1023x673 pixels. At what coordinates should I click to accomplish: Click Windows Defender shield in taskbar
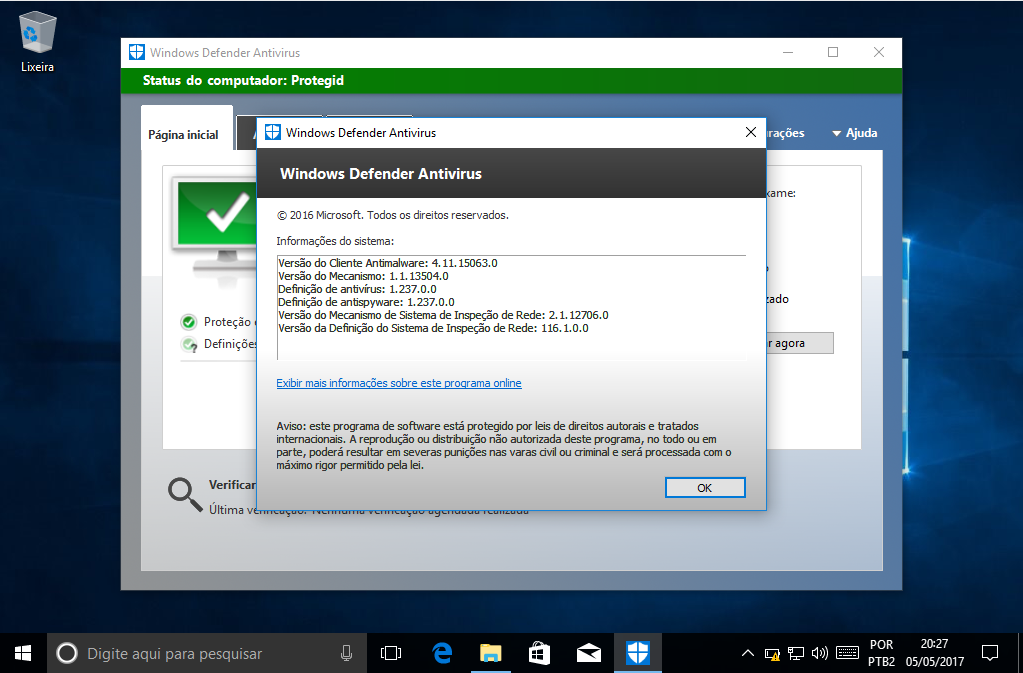pos(637,653)
